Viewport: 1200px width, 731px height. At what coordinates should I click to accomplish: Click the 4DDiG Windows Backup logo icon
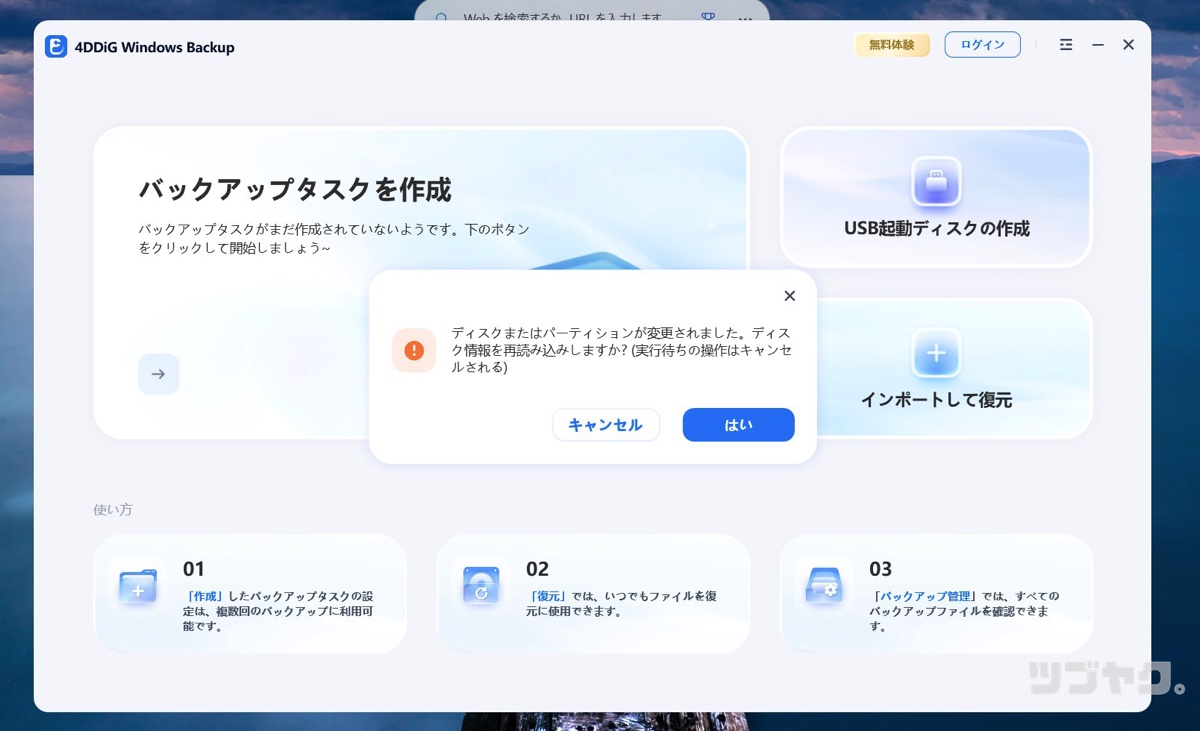(55, 46)
